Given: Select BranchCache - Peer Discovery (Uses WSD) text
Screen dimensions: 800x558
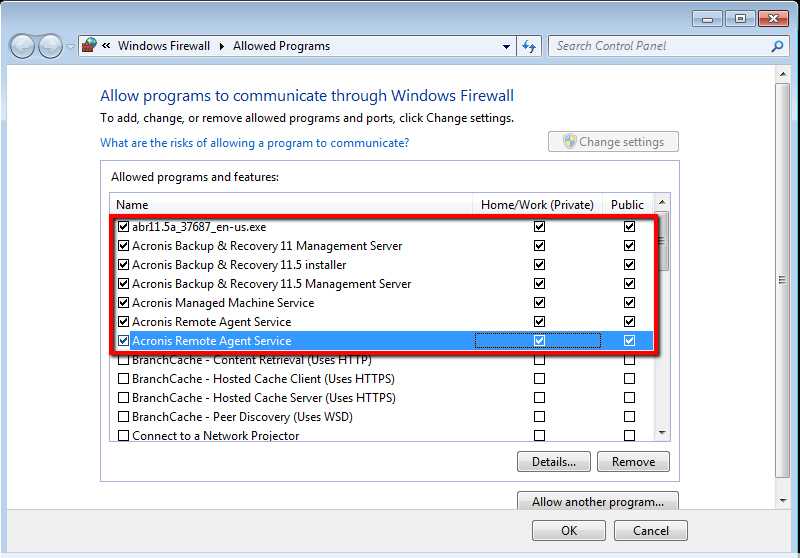Looking at the screenshot, I should [242, 417].
